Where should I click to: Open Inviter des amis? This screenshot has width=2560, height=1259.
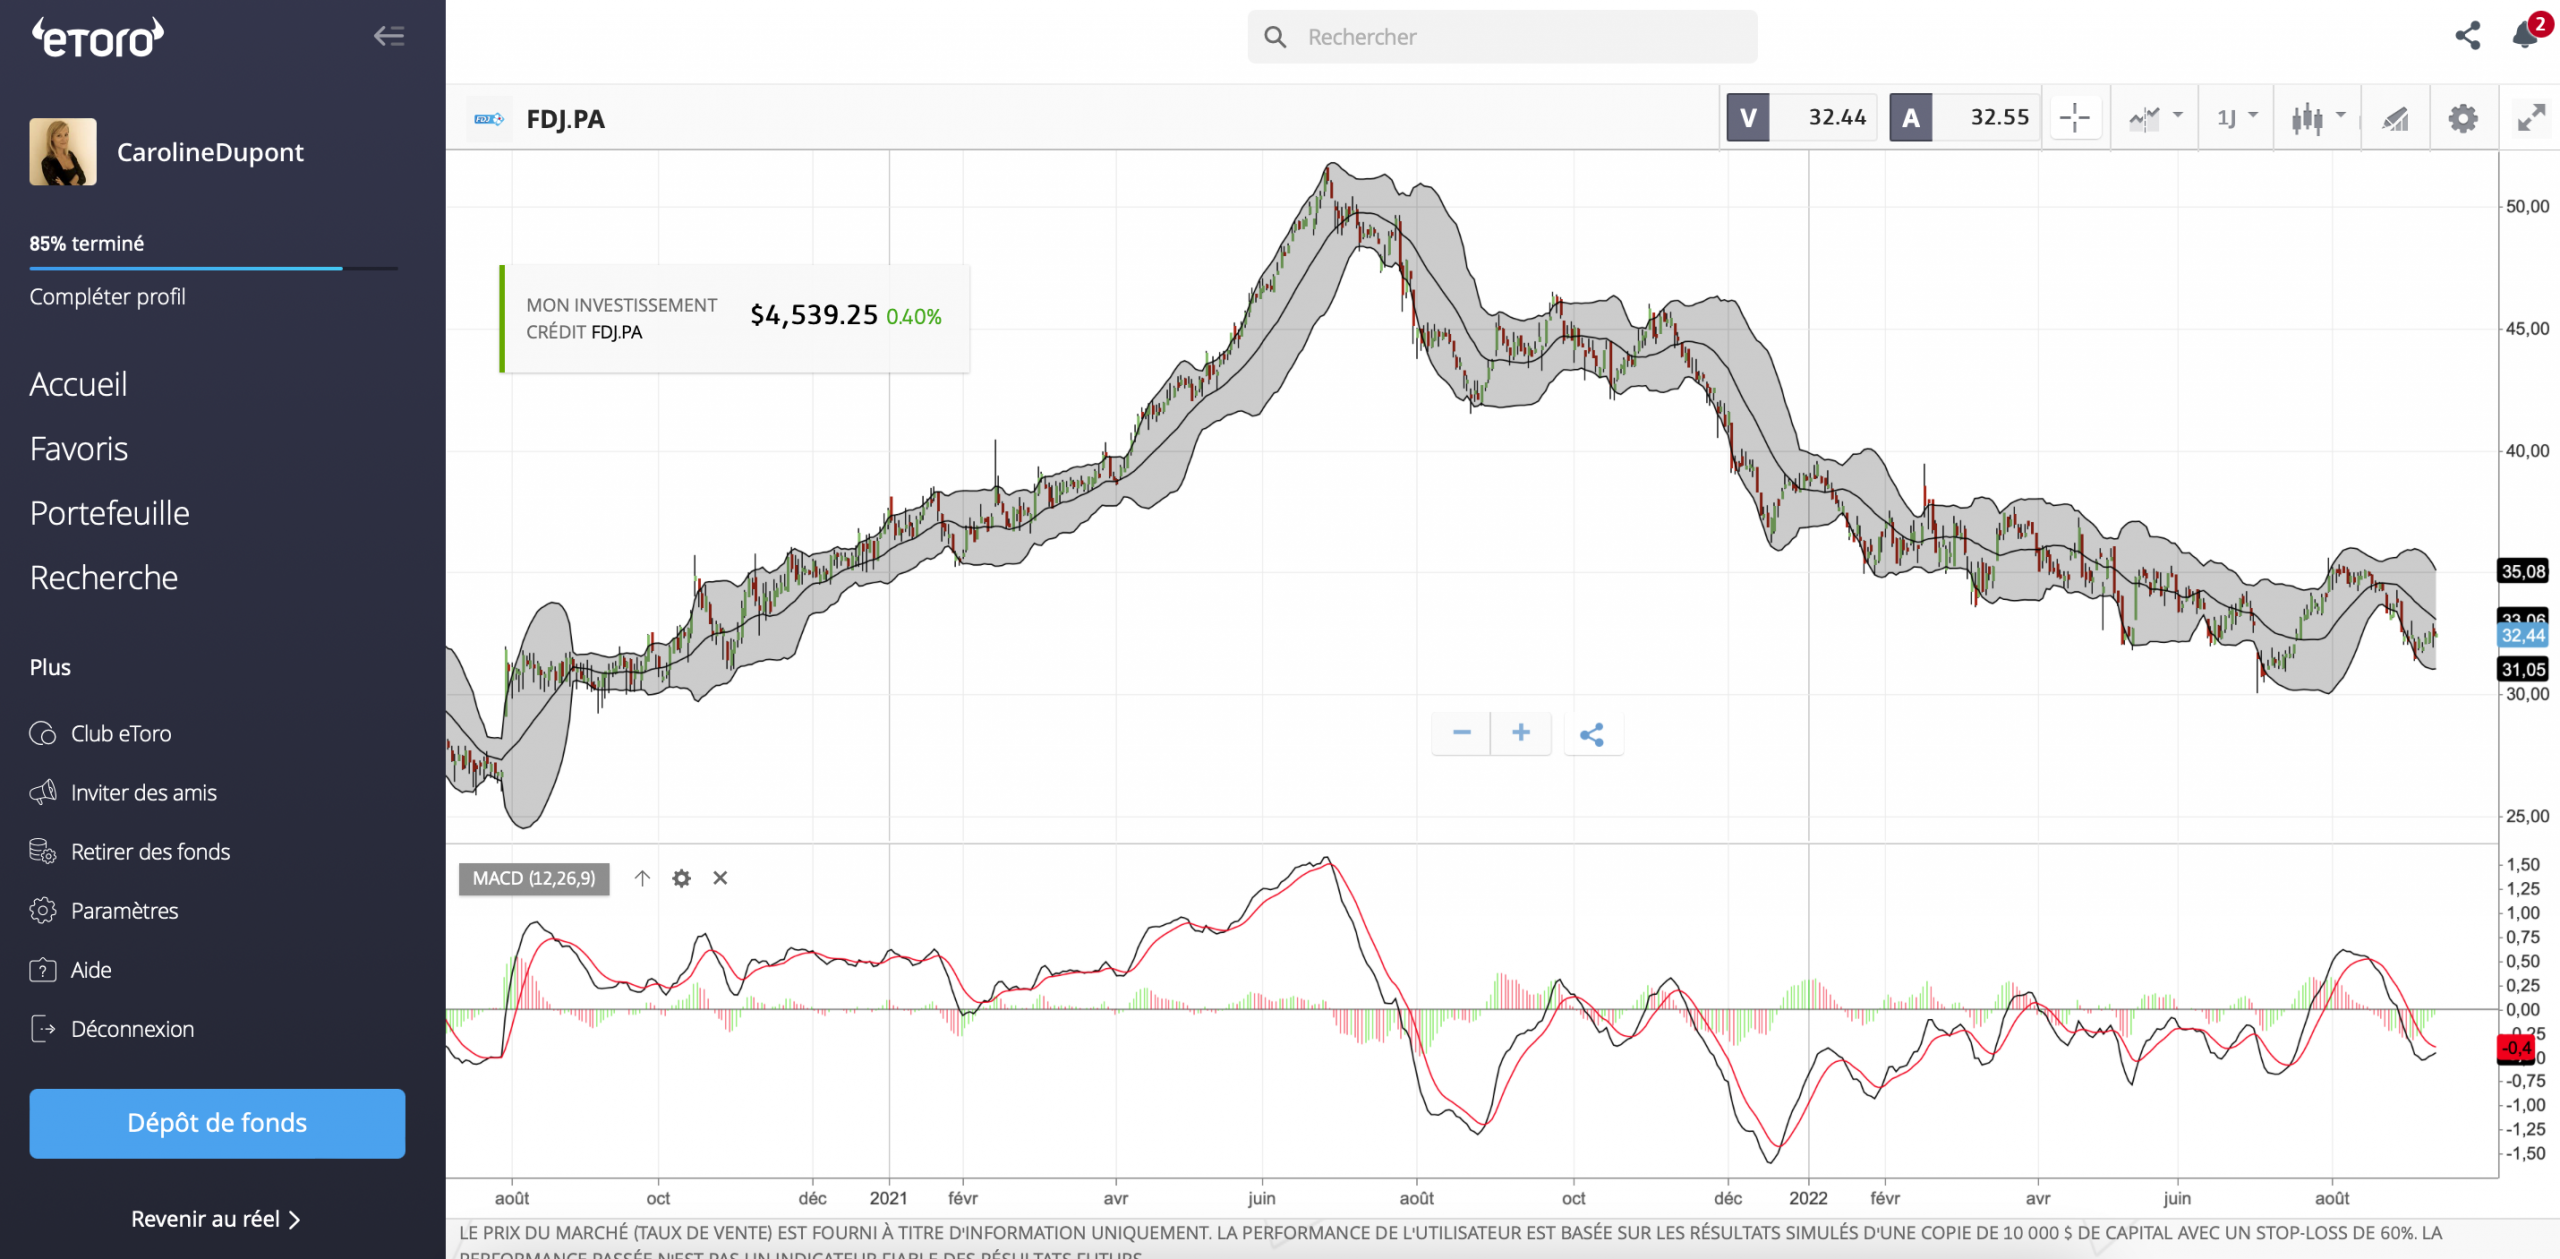coord(144,792)
